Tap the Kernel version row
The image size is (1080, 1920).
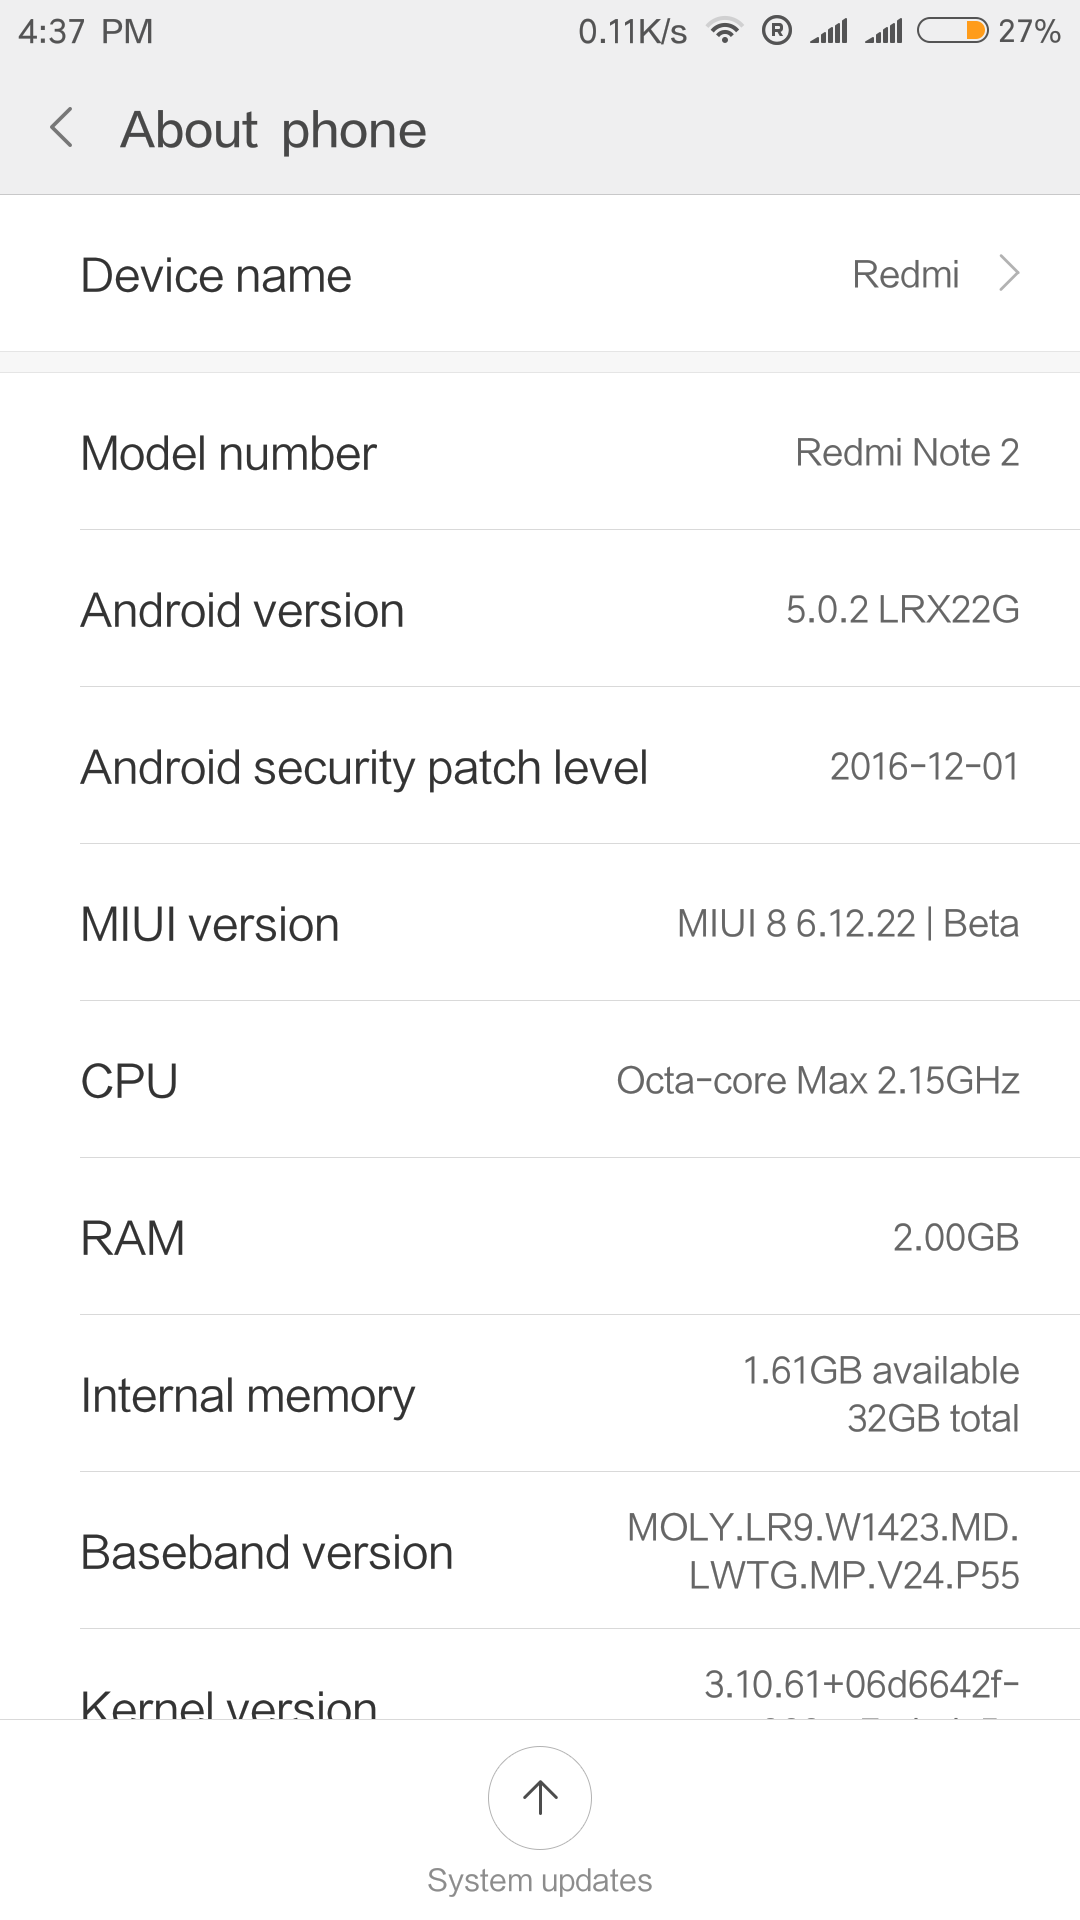(540, 1692)
